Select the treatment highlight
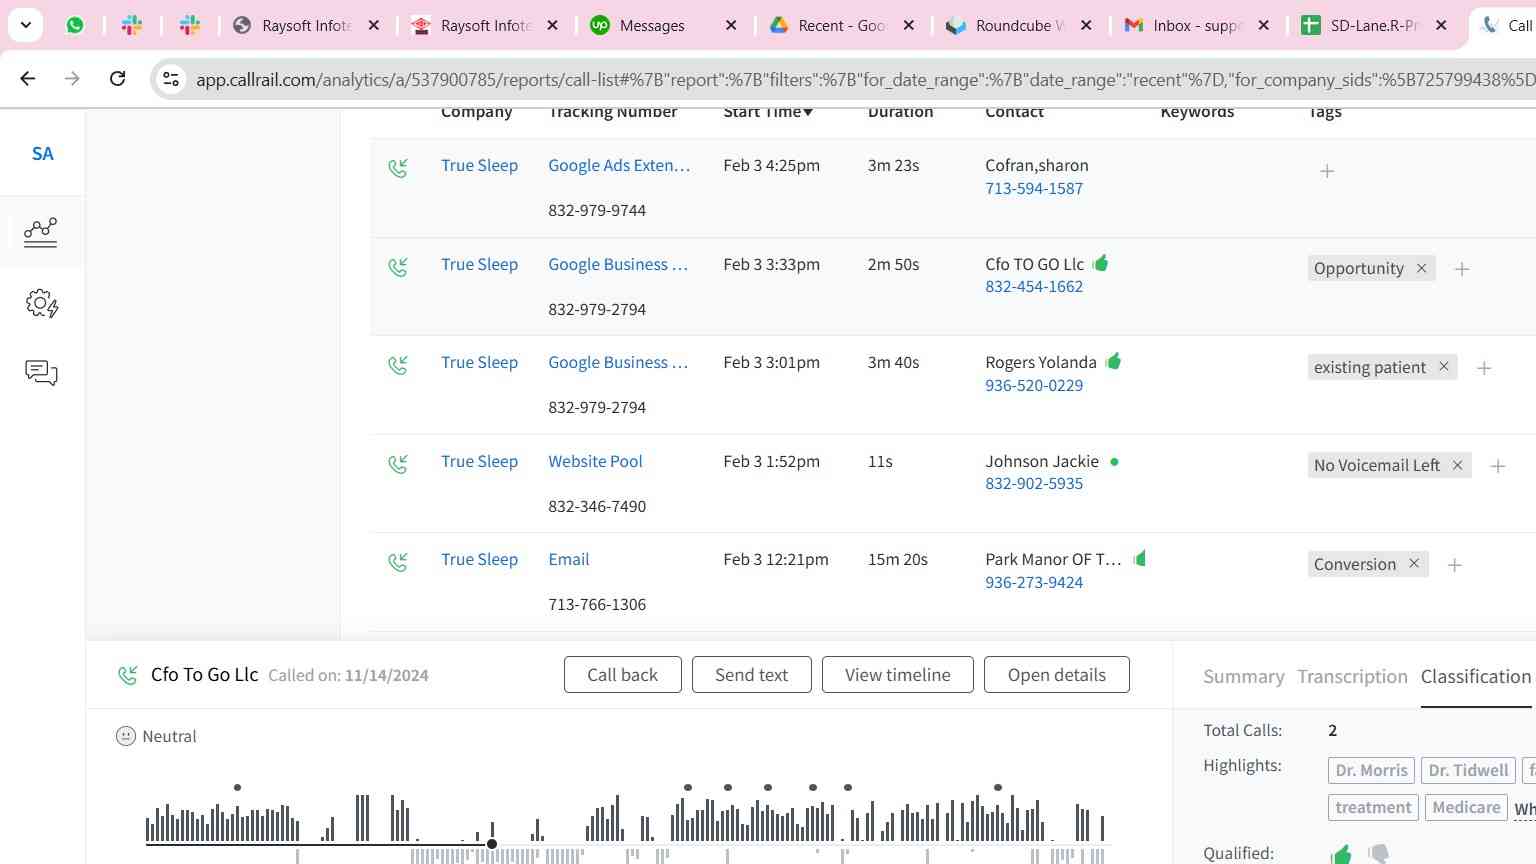Viewport: 1536px width, 864px height. pyautogui.click(x=1373, y=807)
